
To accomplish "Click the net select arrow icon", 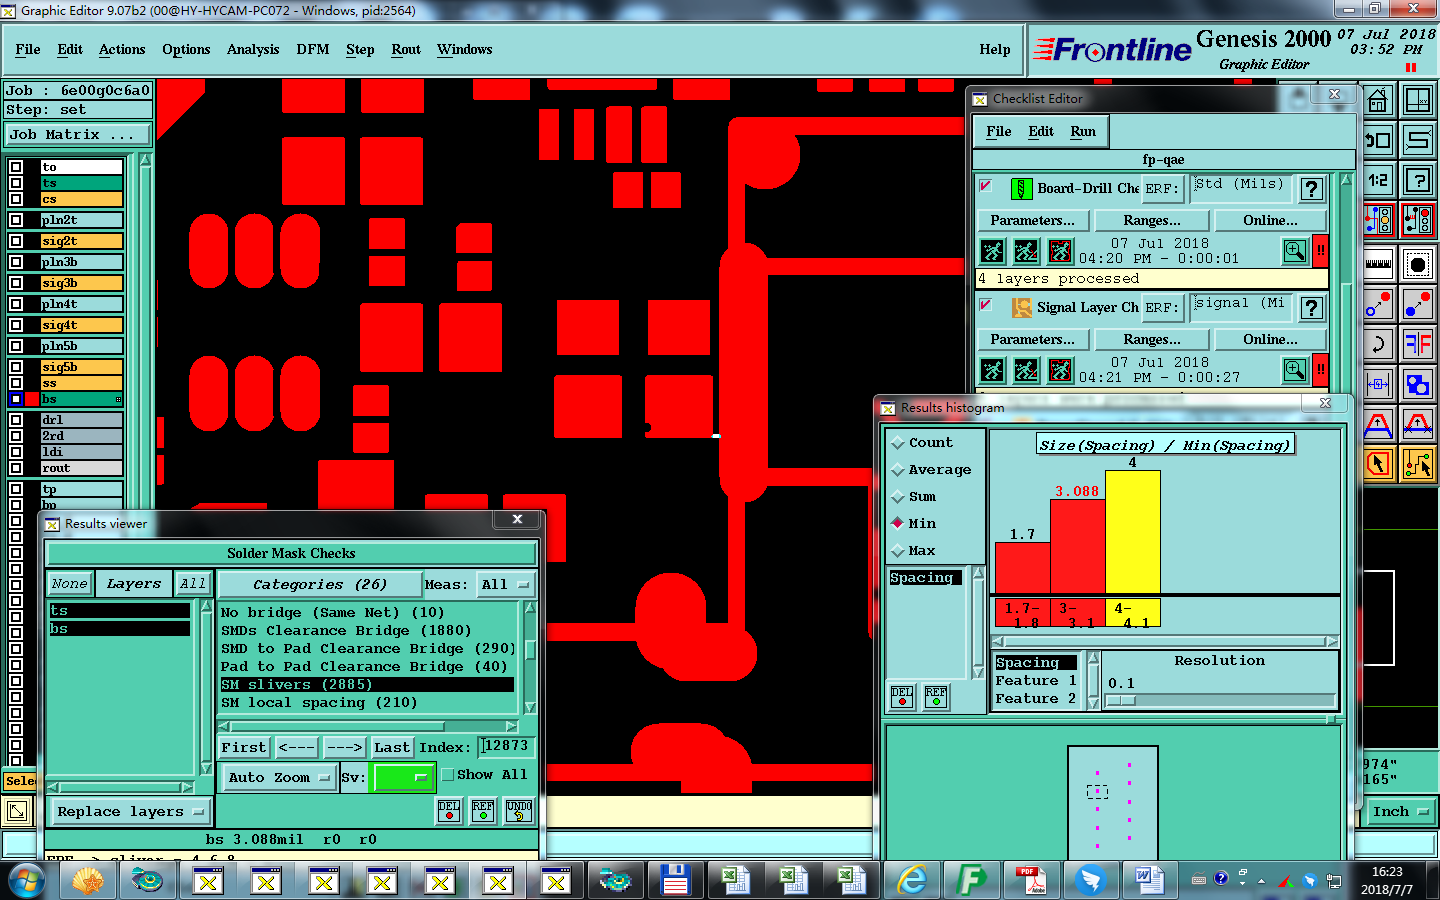I will [1418, 463].
